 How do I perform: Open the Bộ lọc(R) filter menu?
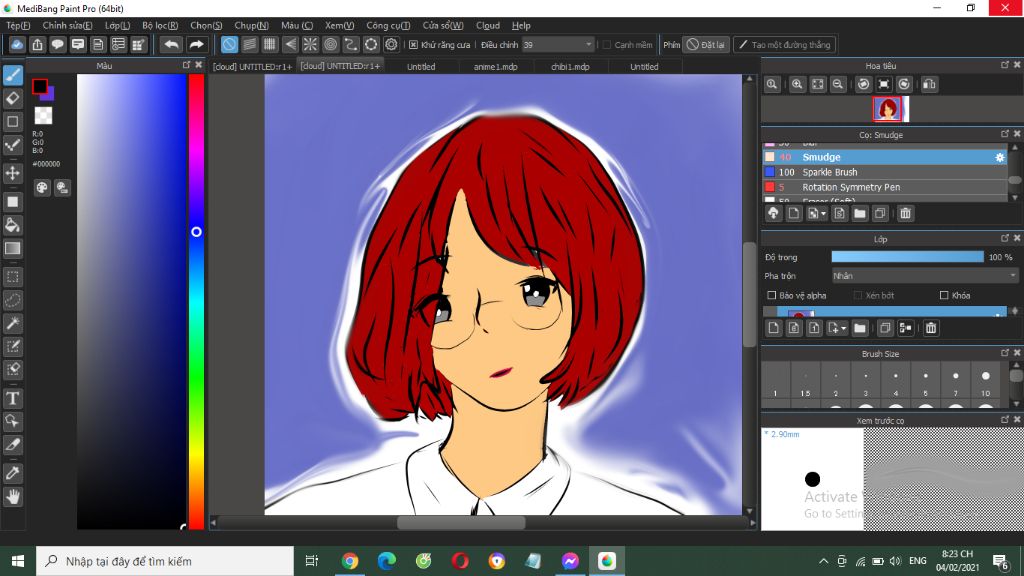click(160, 25)
